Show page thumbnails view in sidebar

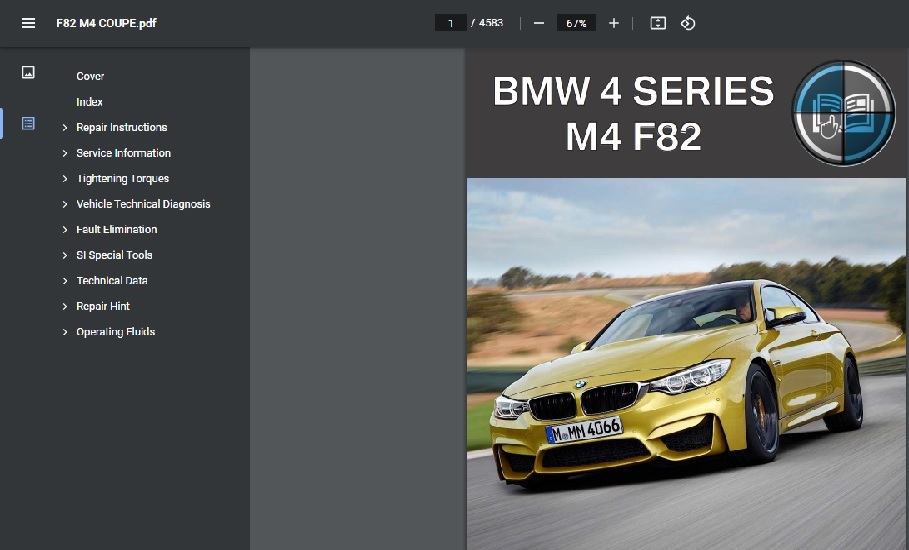click(28, 72)
